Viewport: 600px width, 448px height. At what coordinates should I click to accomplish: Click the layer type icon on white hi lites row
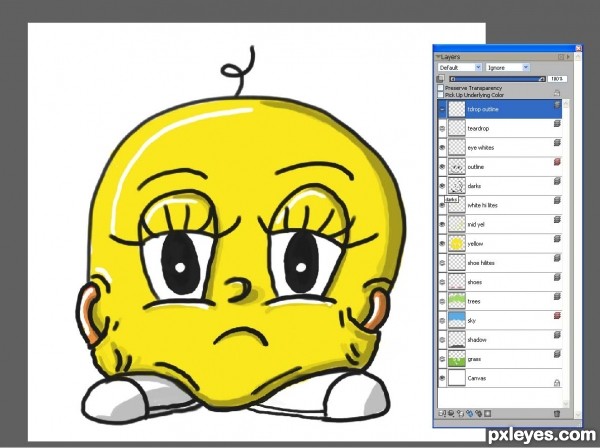click(x=557, y=200)
